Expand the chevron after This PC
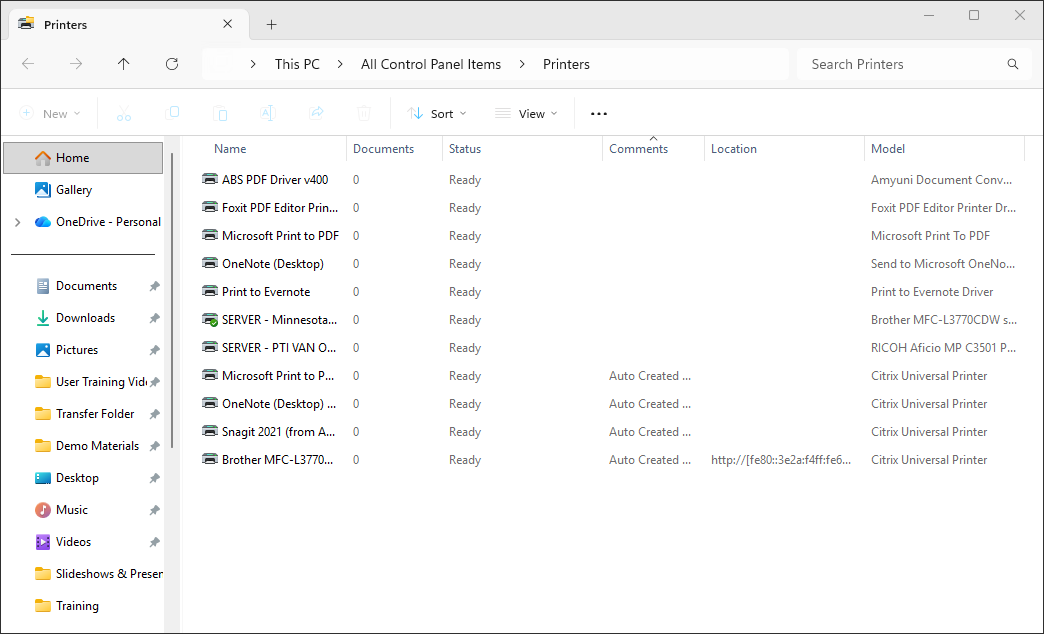 click(x=340, y=64)
